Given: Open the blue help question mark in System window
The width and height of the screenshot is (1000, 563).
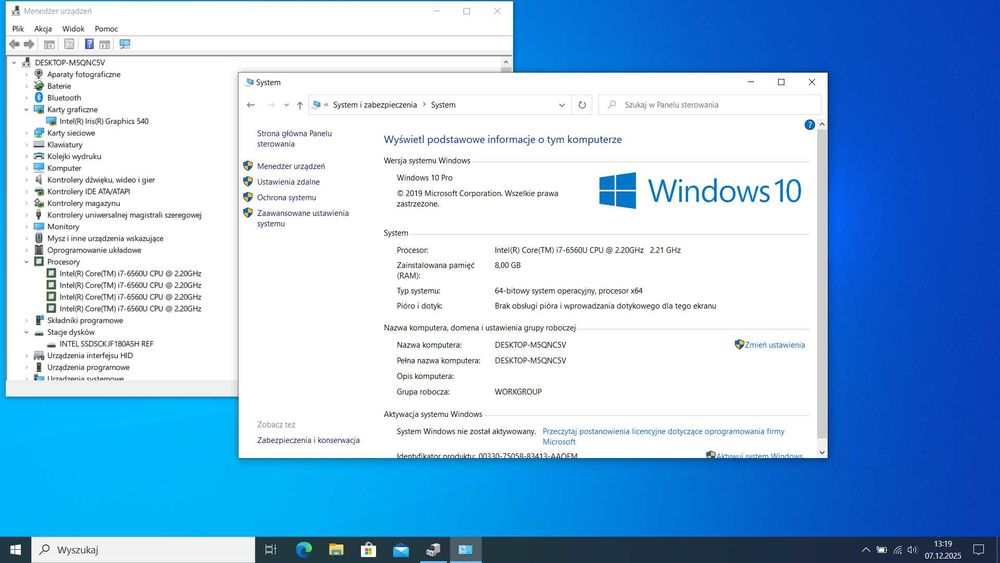Looking at the screenshot, I should (809, 125).
